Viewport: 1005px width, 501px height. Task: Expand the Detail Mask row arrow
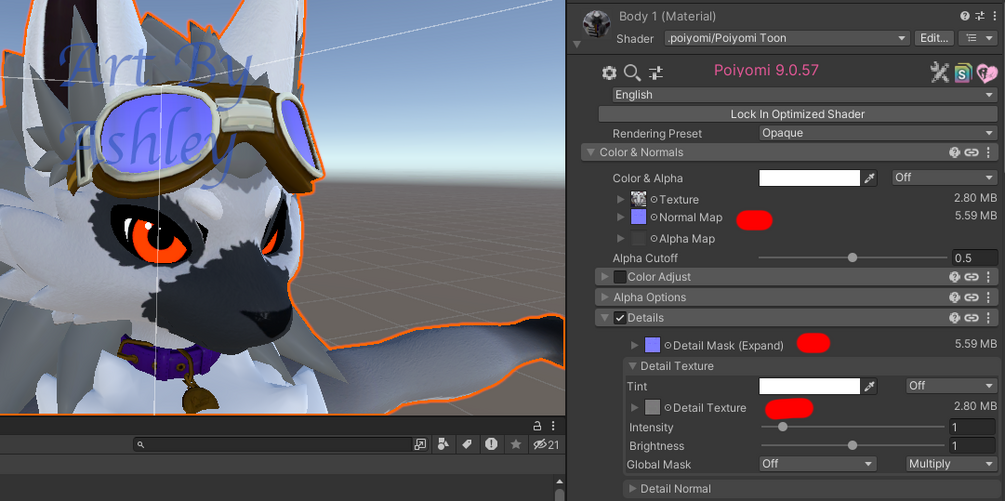coord(635,345)
